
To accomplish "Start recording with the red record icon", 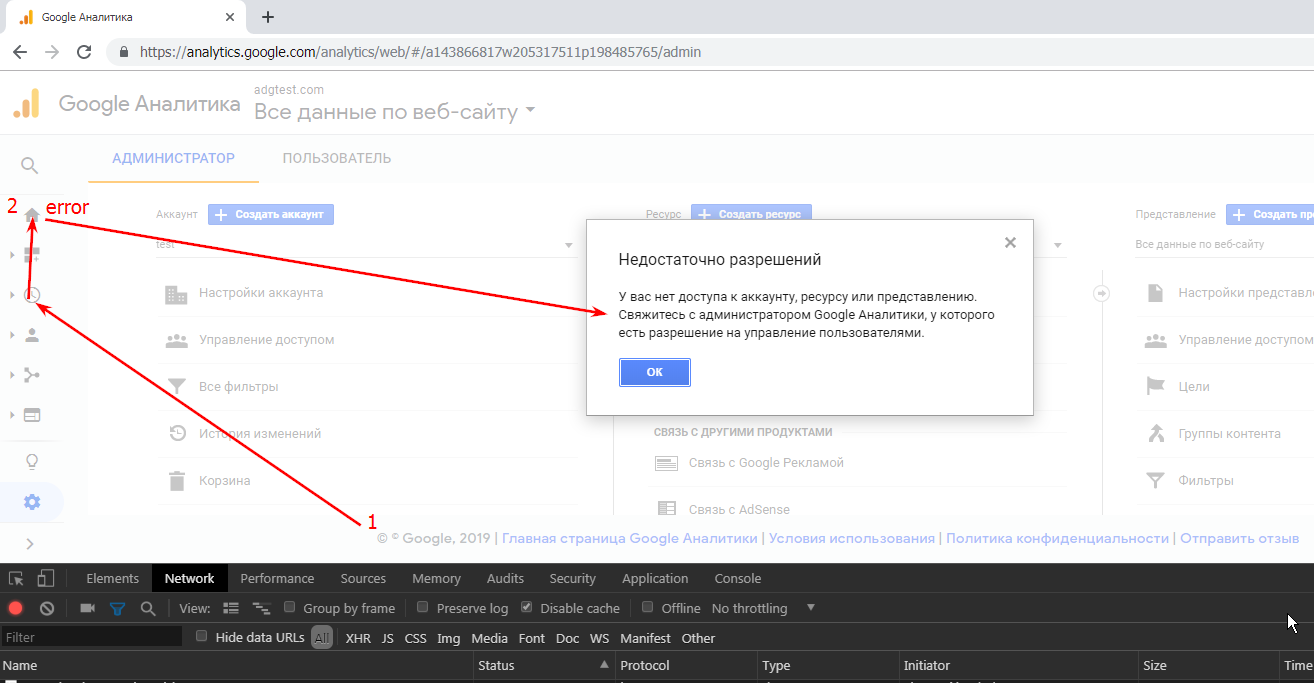I will click(x=14, y=607).
